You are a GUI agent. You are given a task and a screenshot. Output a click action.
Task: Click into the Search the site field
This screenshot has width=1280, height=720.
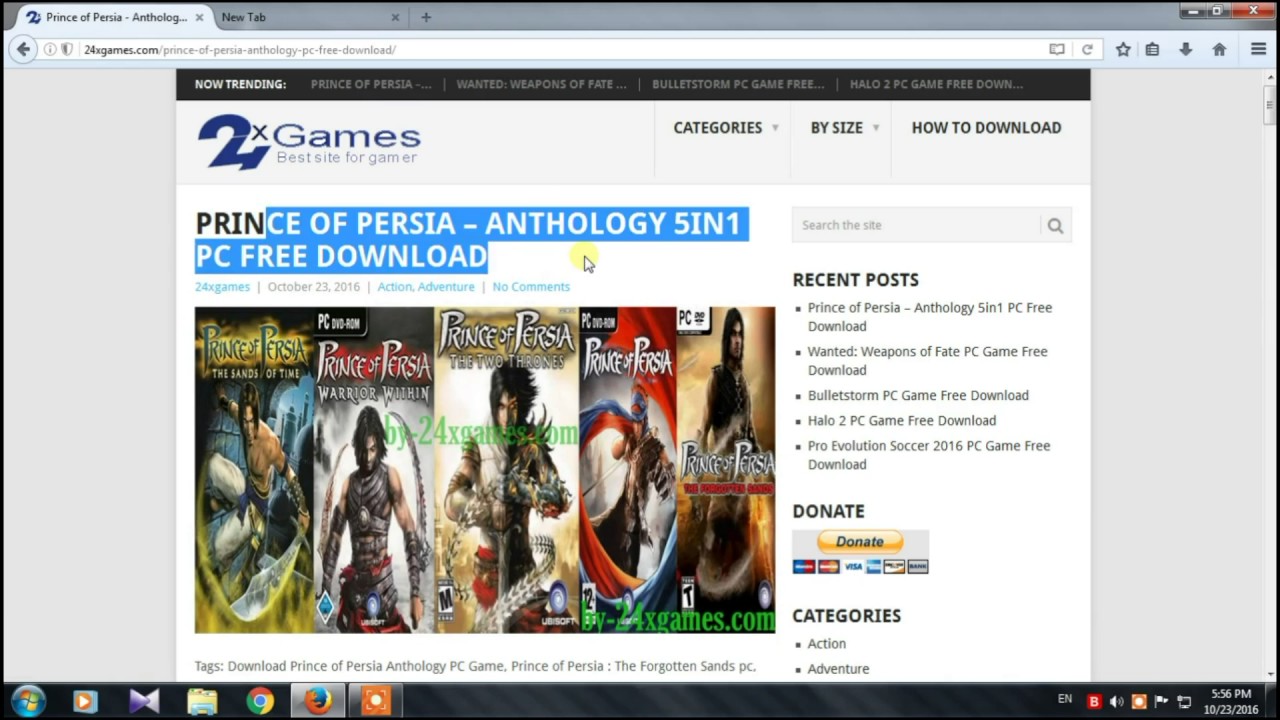[916, 225]
